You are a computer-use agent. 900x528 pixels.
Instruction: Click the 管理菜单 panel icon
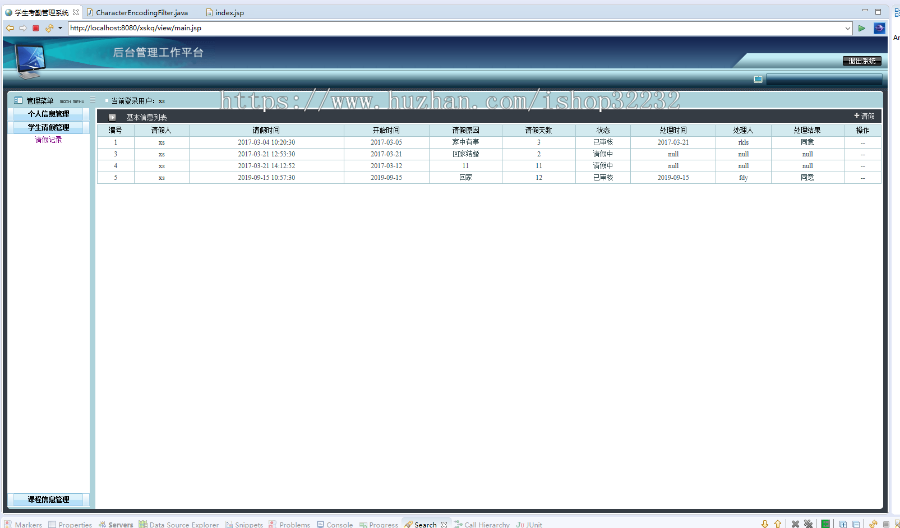point(18,100)
